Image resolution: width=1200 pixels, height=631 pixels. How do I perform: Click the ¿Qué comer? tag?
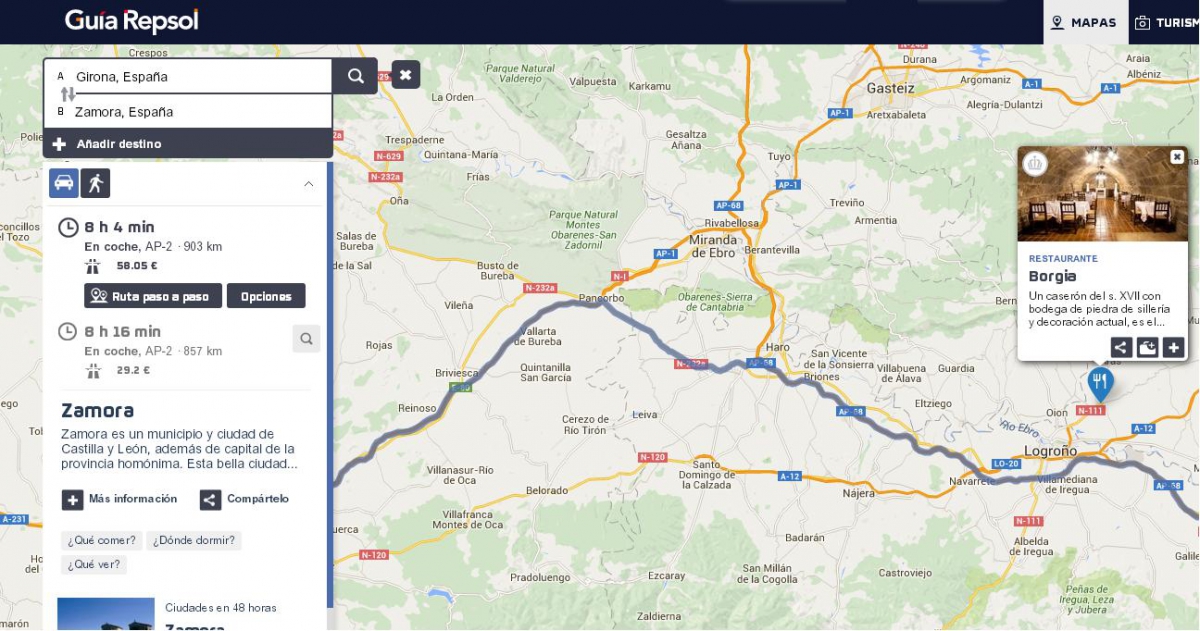[102, 541]
